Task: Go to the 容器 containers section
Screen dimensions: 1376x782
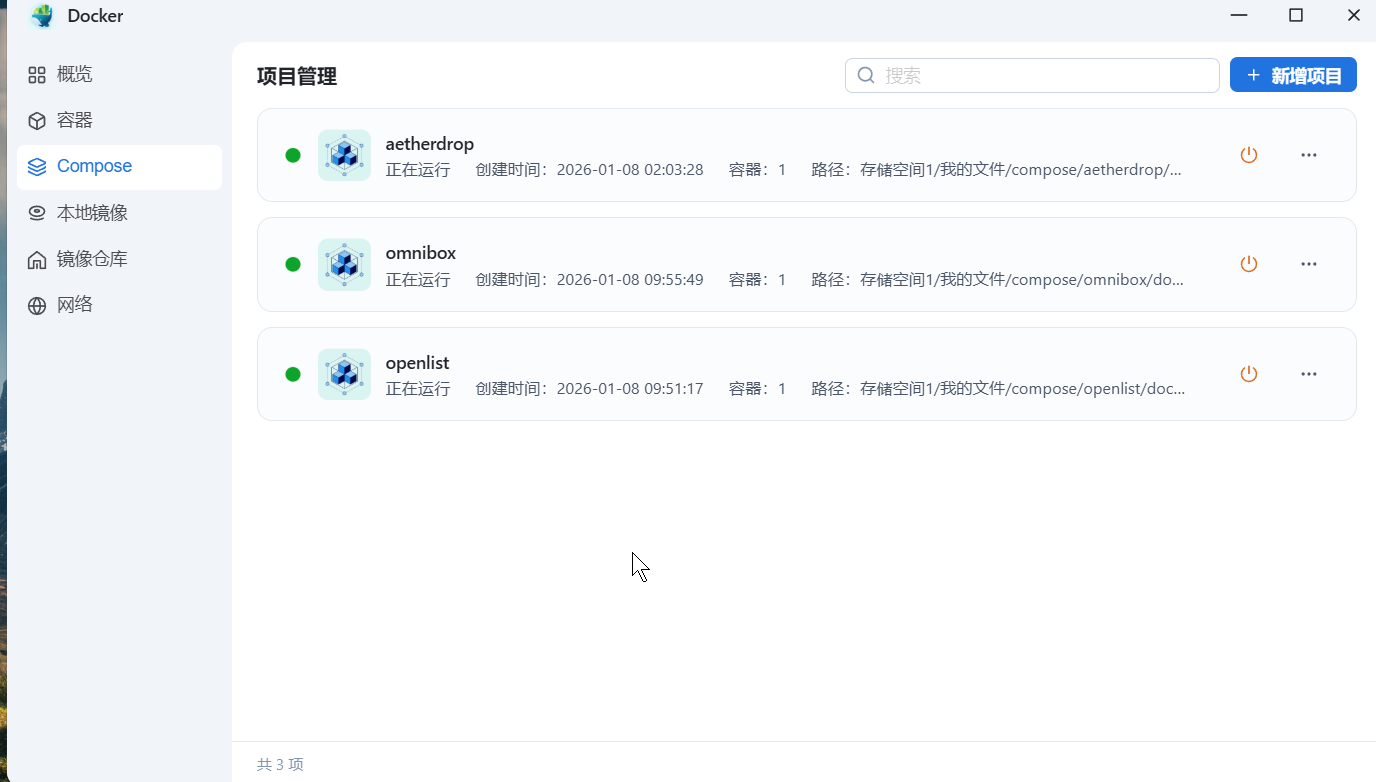Action: click(119, 120)
